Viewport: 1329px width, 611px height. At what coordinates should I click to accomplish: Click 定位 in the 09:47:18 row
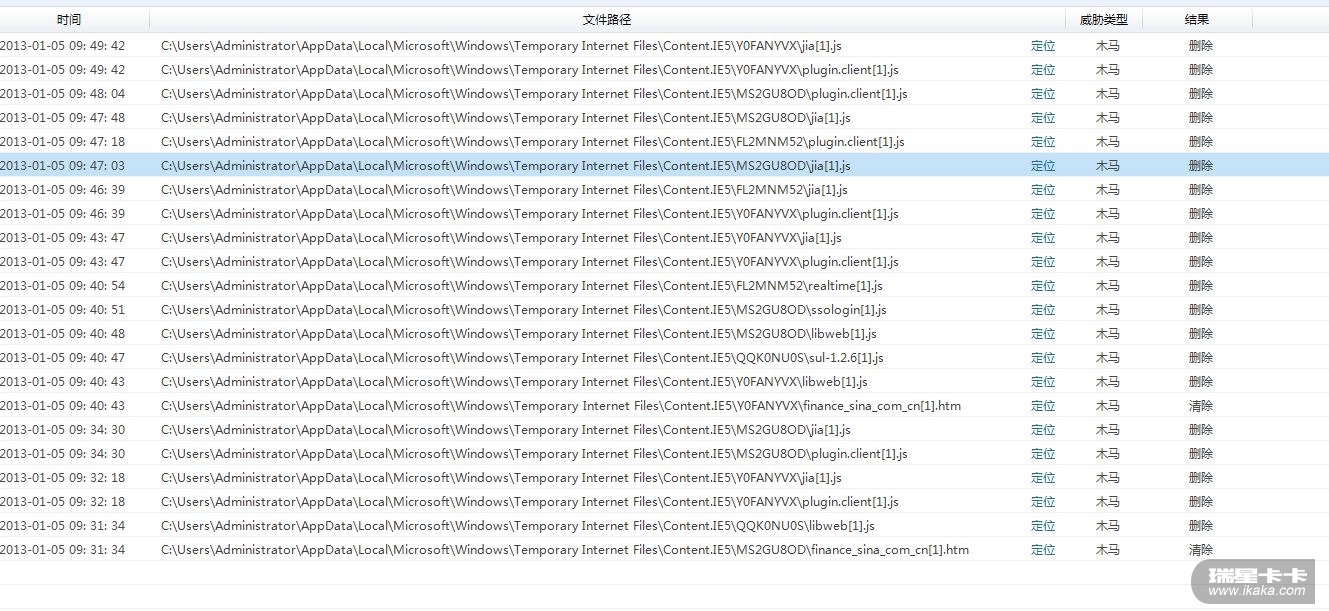(1043, 142)
